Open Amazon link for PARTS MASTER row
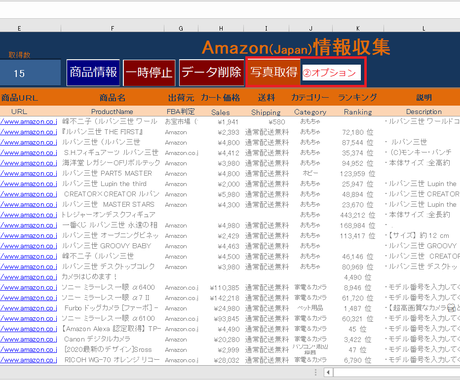This screenshot has width=460, height=380. pos(29,173)
